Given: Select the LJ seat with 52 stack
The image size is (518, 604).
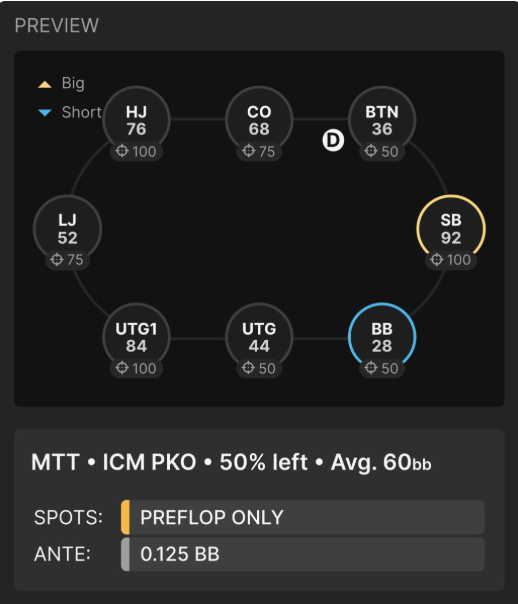Looking at the screenshot, I should coord(67,229).
